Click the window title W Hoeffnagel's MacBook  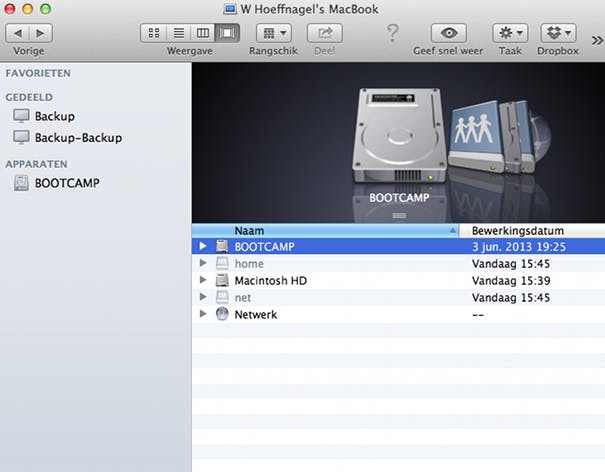pos(309,9)
